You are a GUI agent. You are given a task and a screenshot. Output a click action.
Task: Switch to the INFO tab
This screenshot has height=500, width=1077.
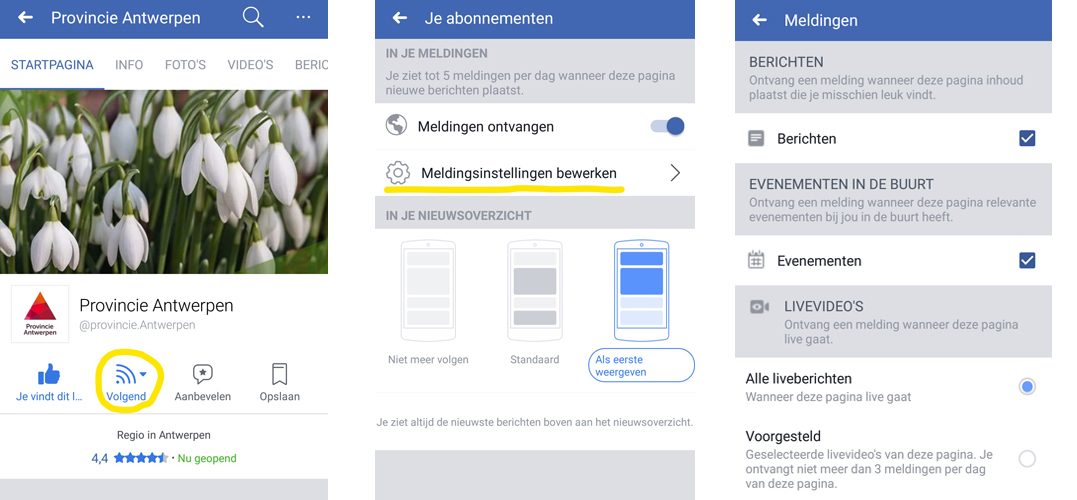coord(129,65)
